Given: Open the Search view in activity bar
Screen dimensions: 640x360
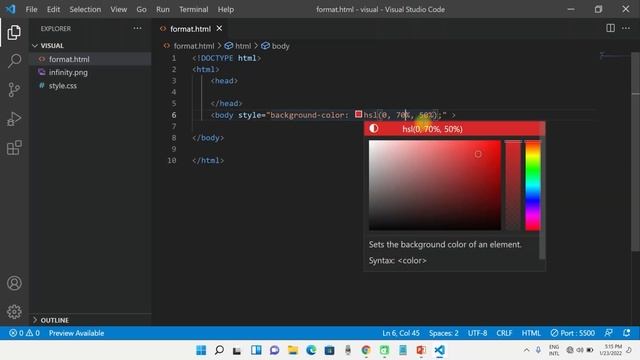Looking at the screenshot, I should pos(14,61).
